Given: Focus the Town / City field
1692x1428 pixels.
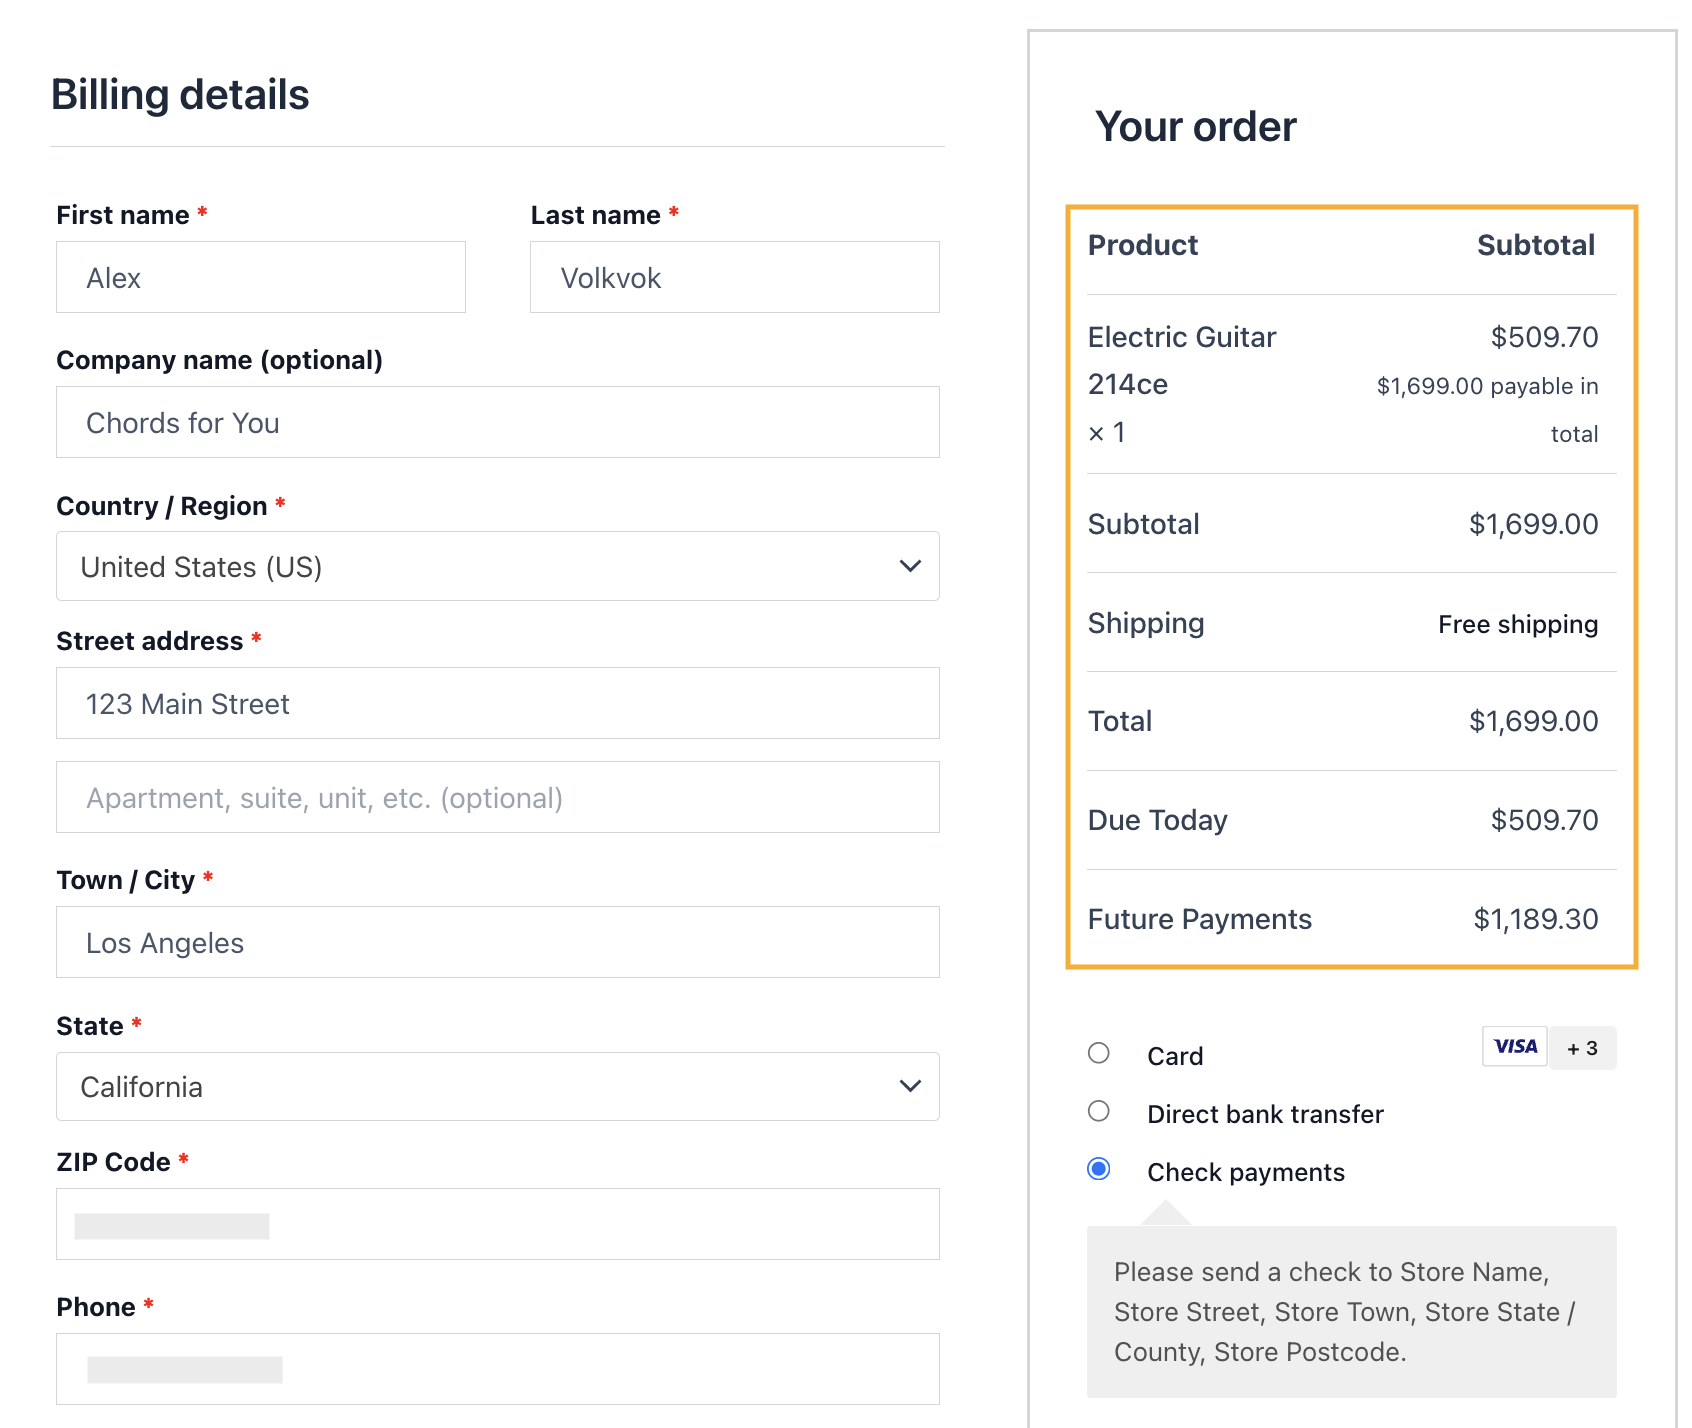Looking at the screenshot, I should [x=497, y=942].
